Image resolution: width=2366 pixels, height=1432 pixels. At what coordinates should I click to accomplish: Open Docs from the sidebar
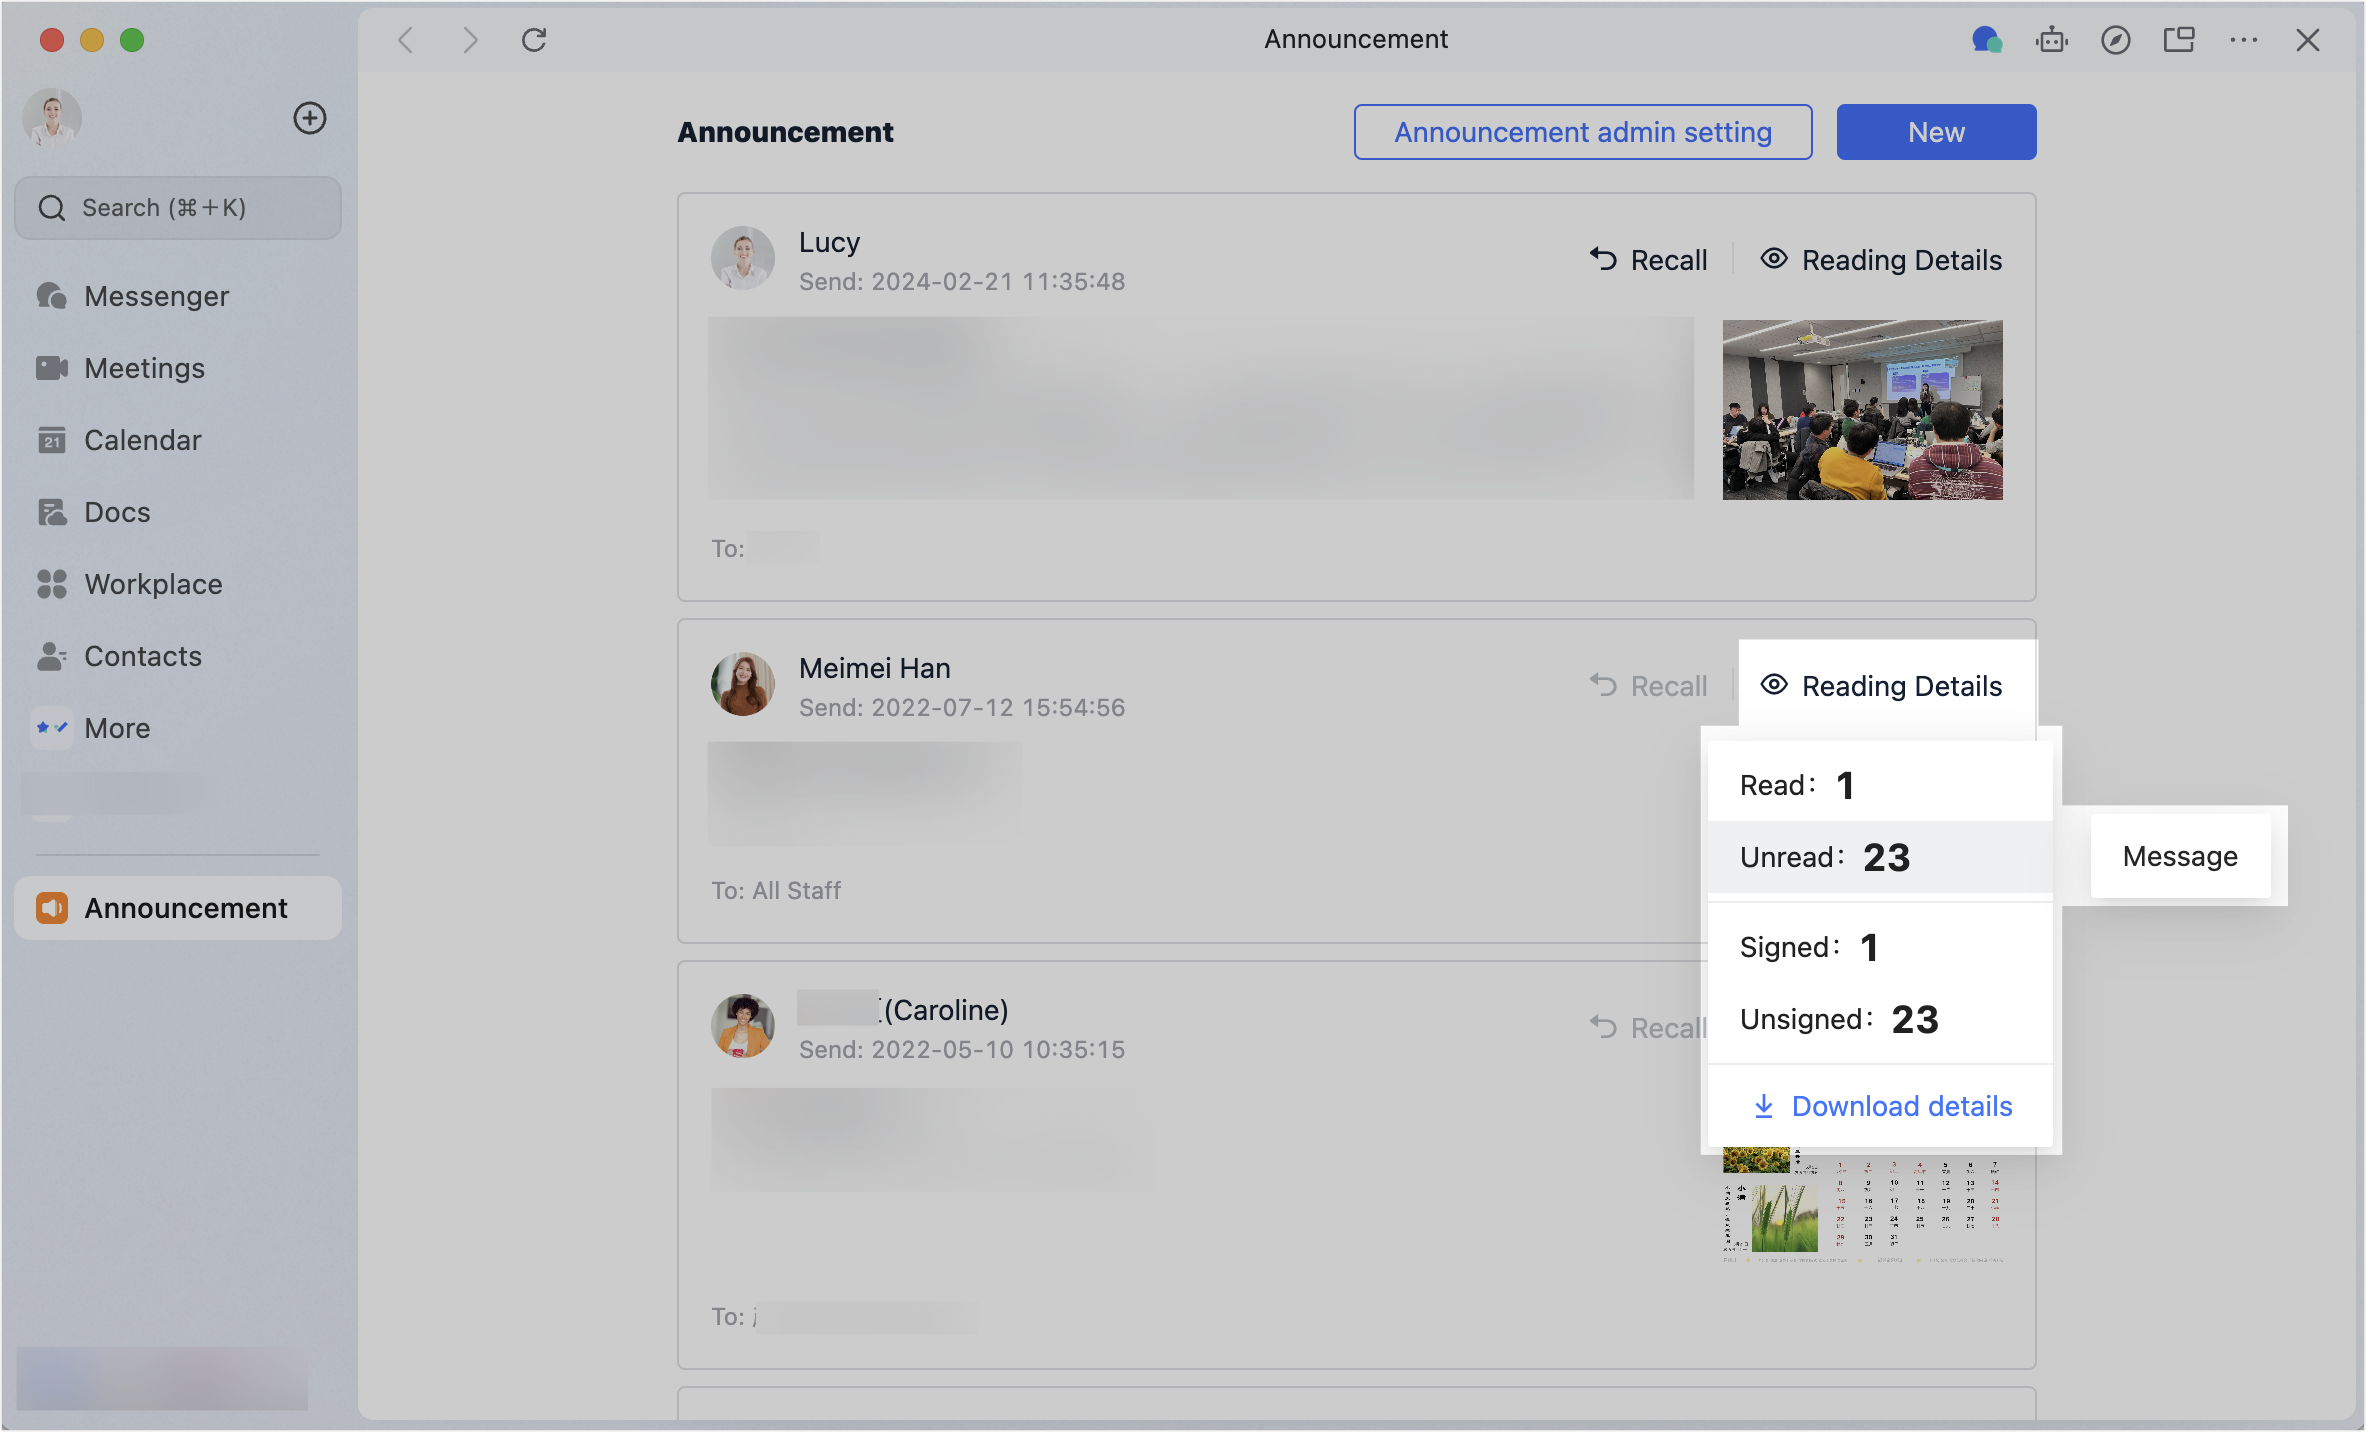(x=117, y=512)
